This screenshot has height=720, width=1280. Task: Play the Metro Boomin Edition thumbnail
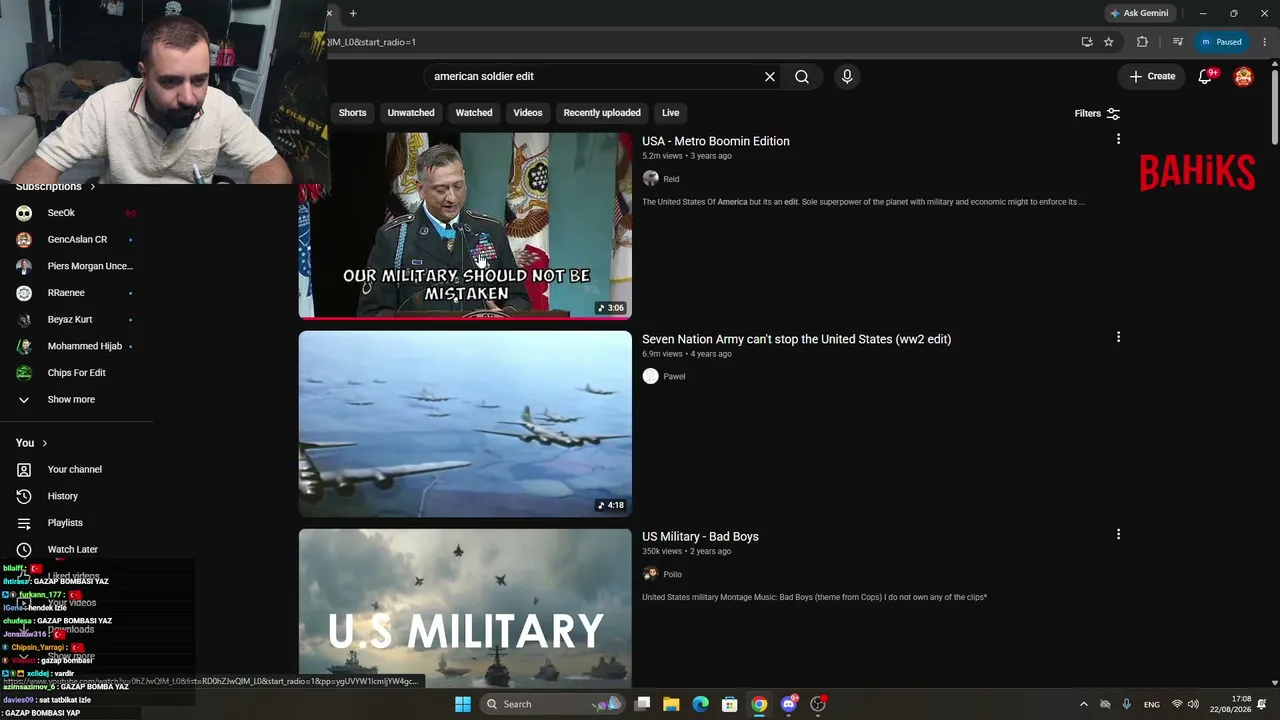[465, 225]
